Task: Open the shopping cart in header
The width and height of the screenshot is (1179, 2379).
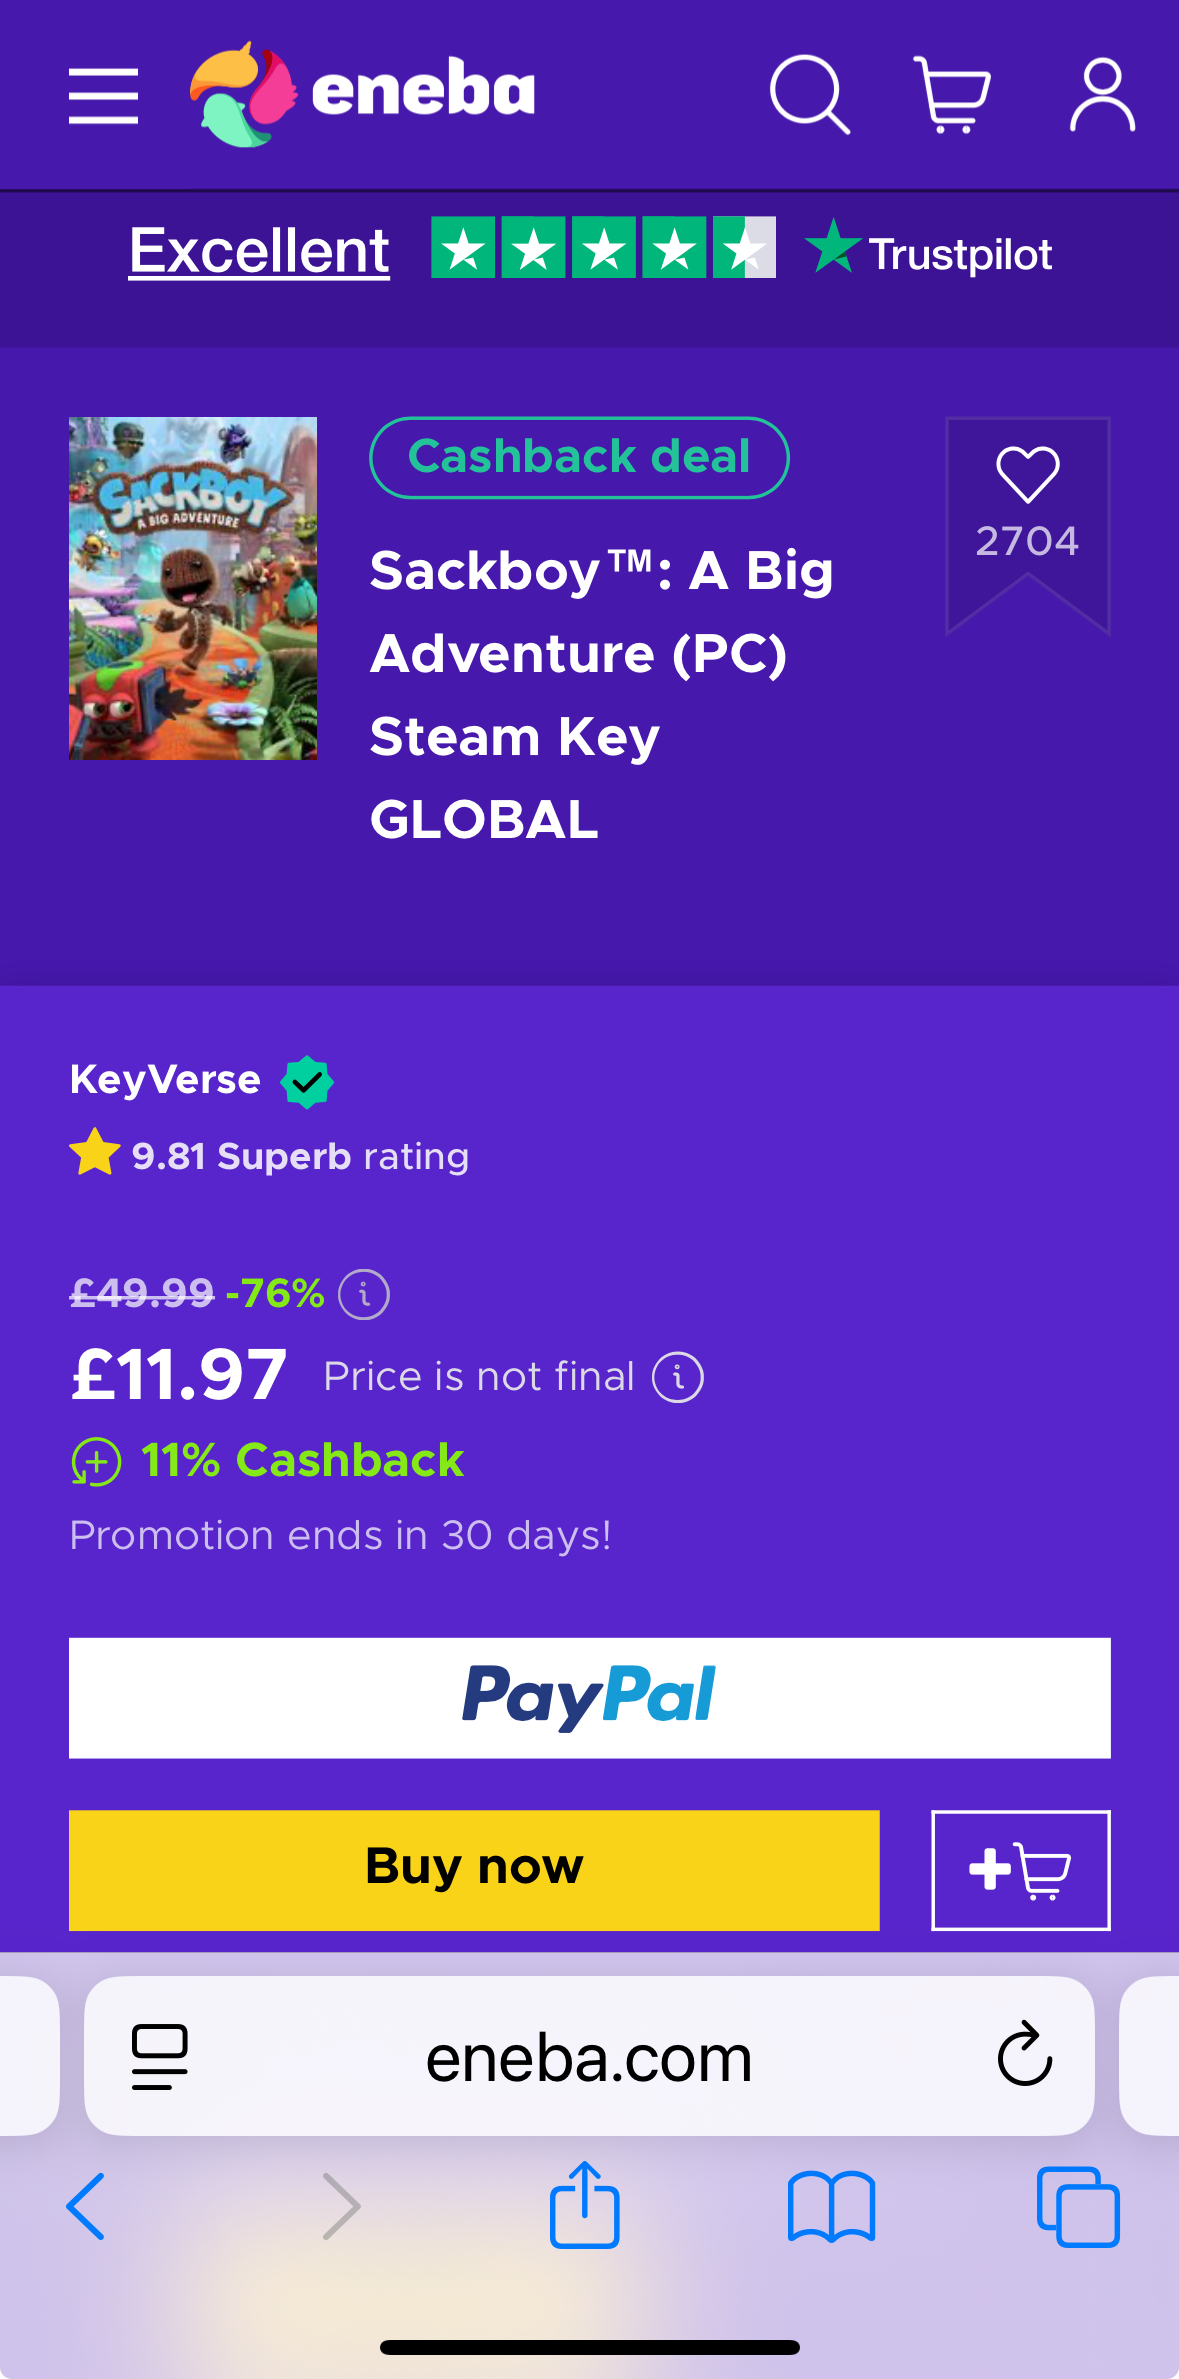Action: pyautogui.click(x=952, y=95)
